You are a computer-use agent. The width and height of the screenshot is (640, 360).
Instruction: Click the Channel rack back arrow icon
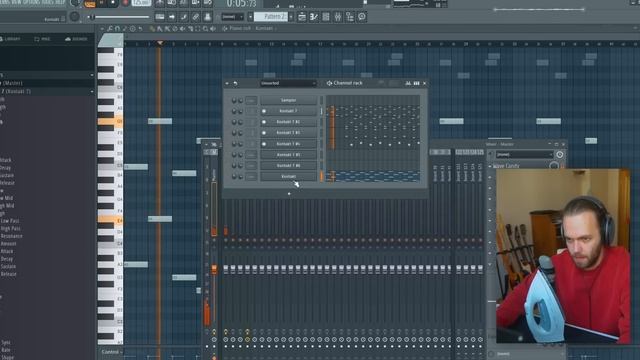click(227, 83)
